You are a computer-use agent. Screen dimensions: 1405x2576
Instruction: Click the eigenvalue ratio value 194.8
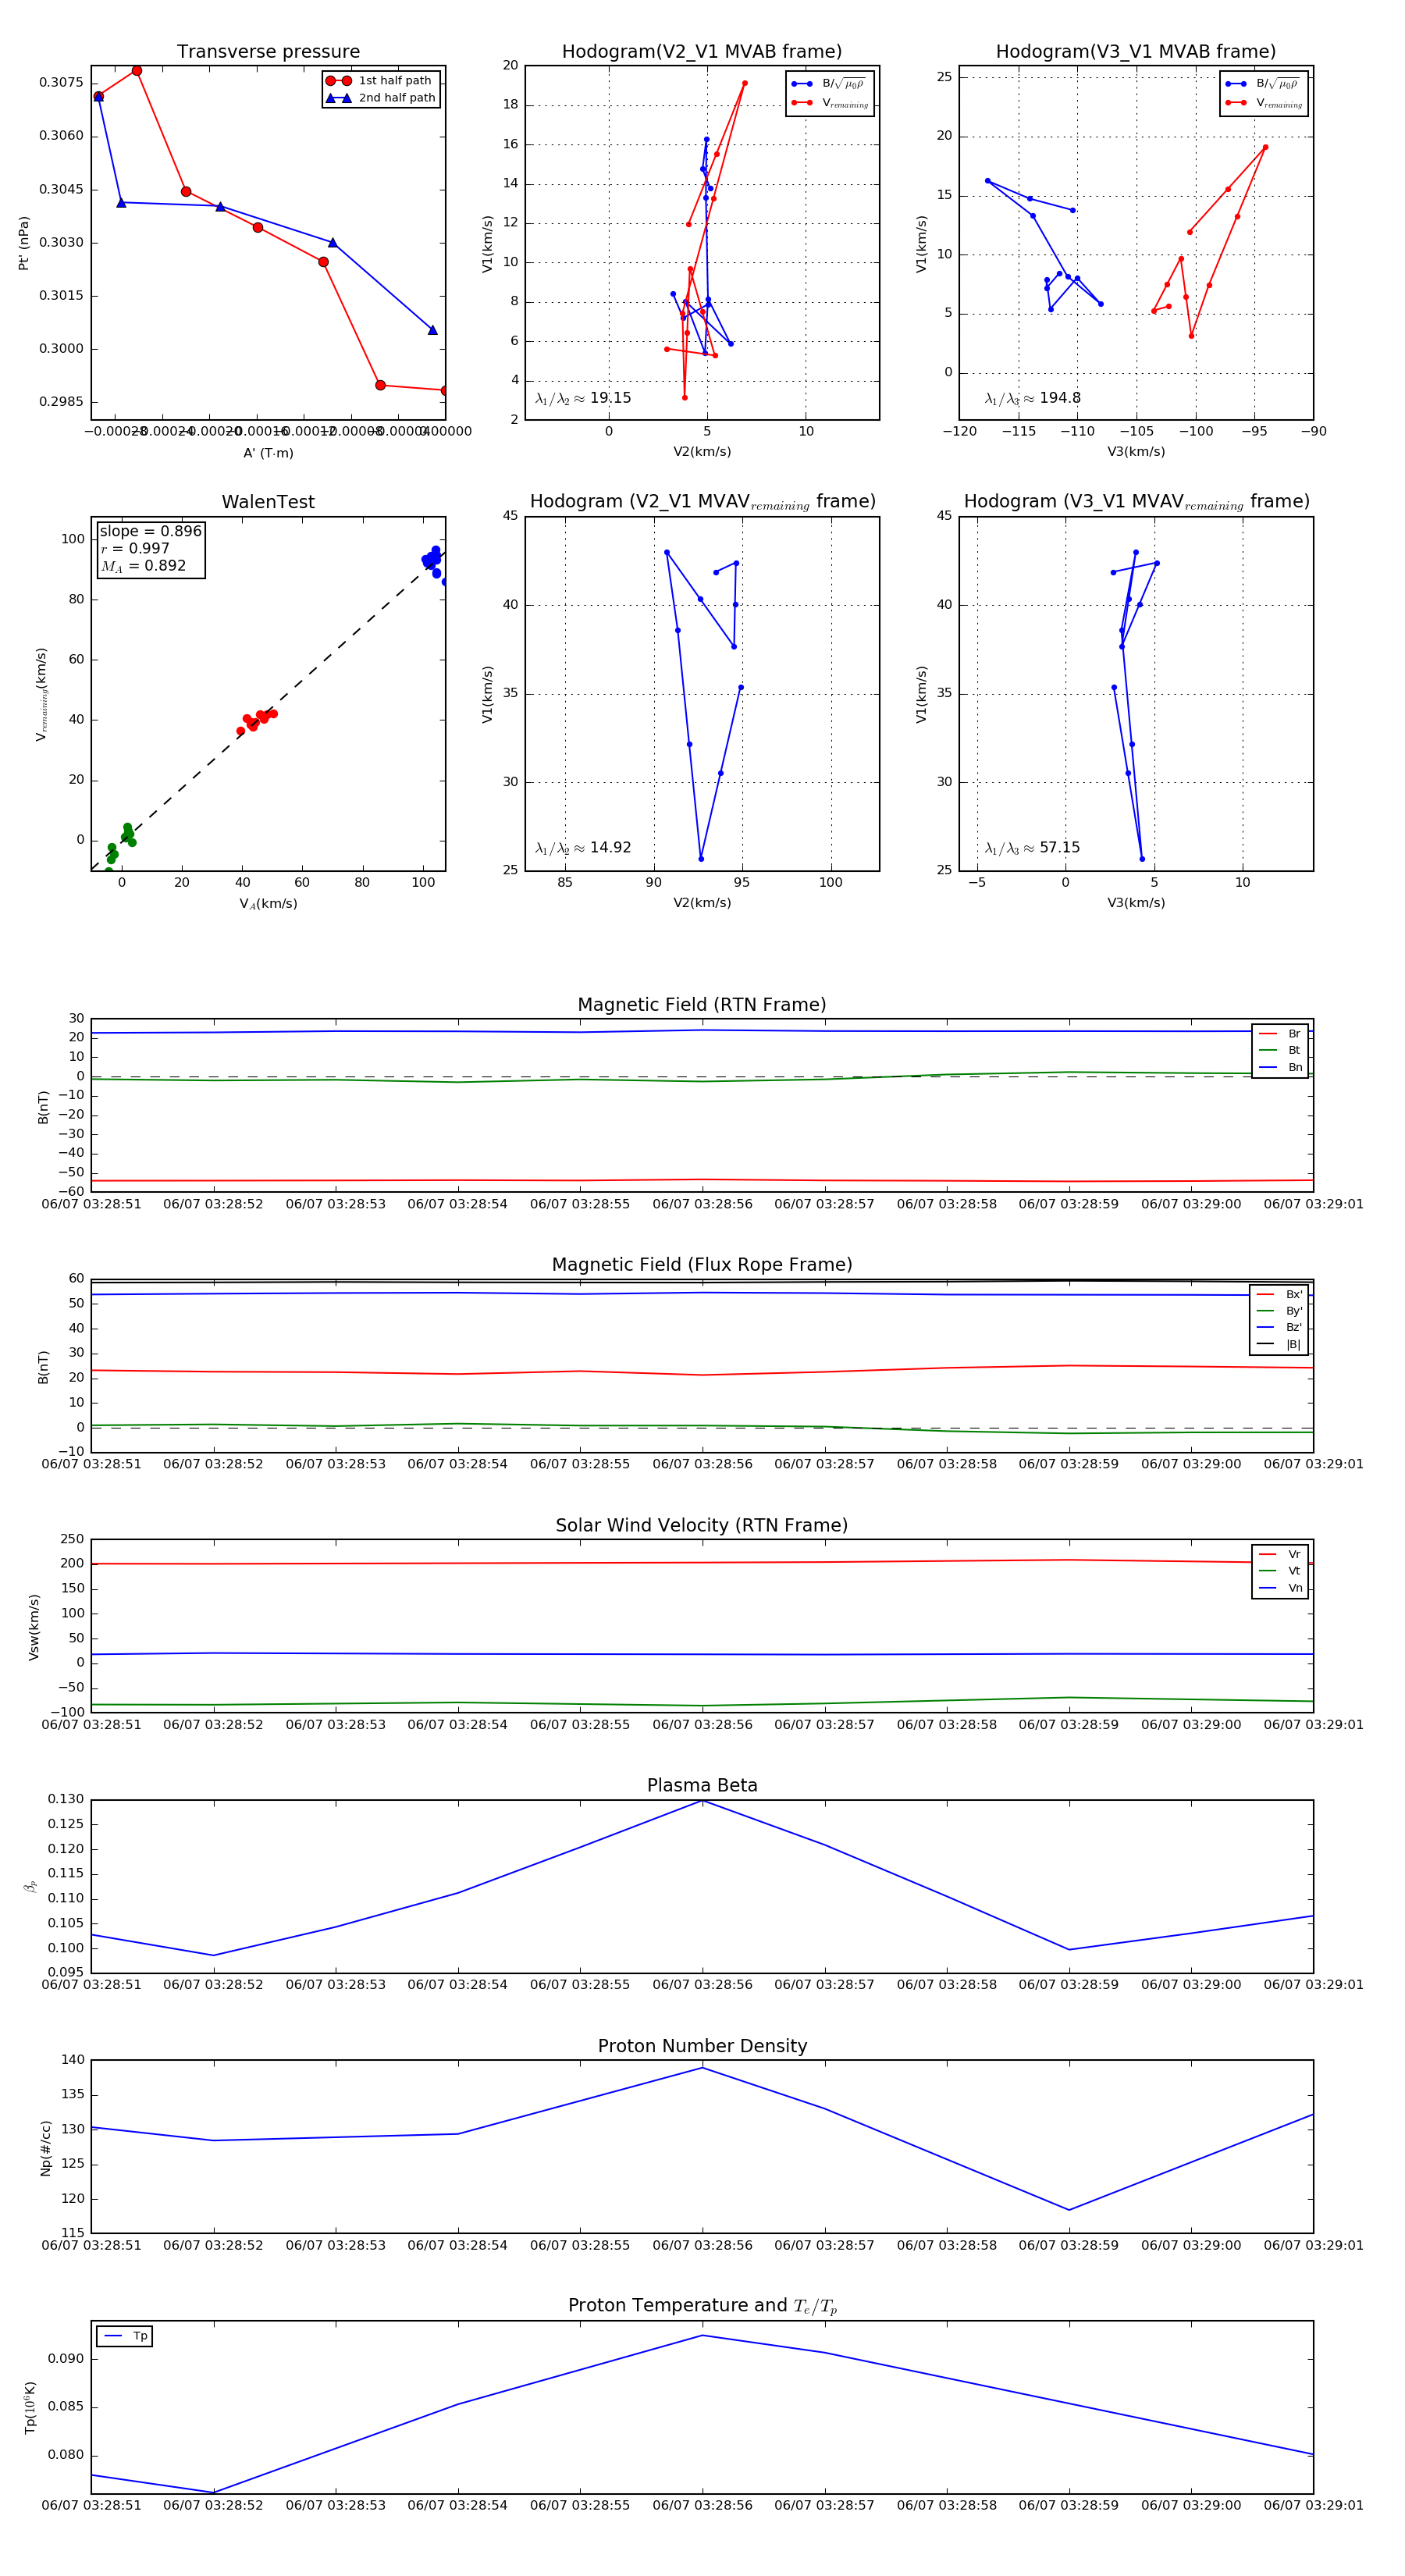pos(1060,398)
